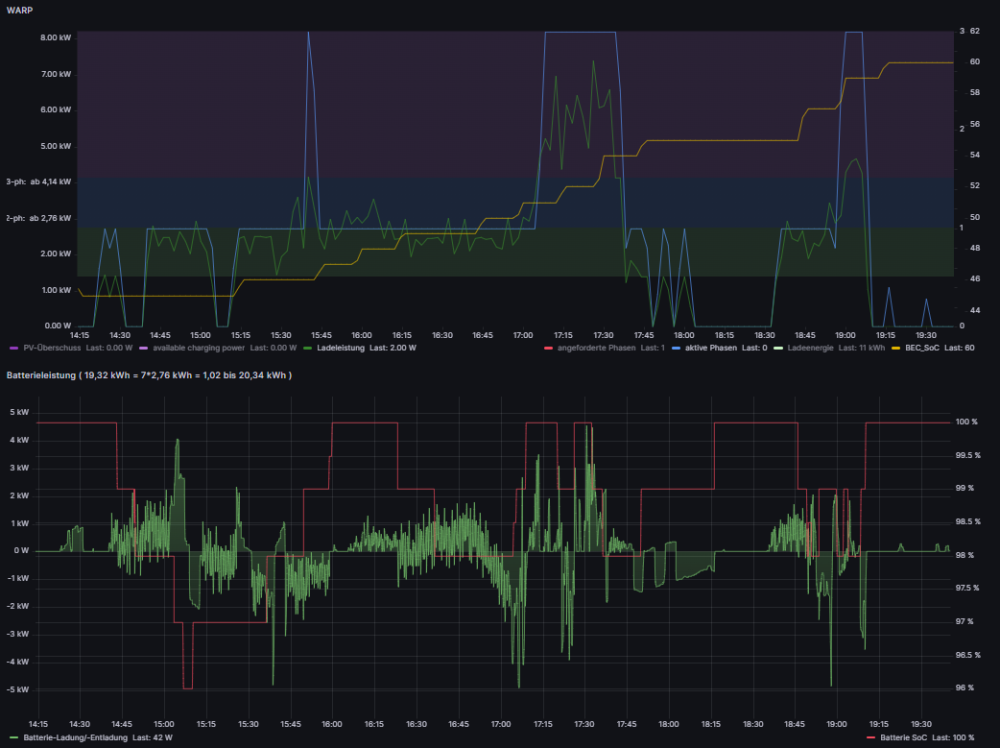This screenshot has width=1000, height=748.
Task: Click the 17:00 tick on WARP time axis
Action: [x=522, y=336]
